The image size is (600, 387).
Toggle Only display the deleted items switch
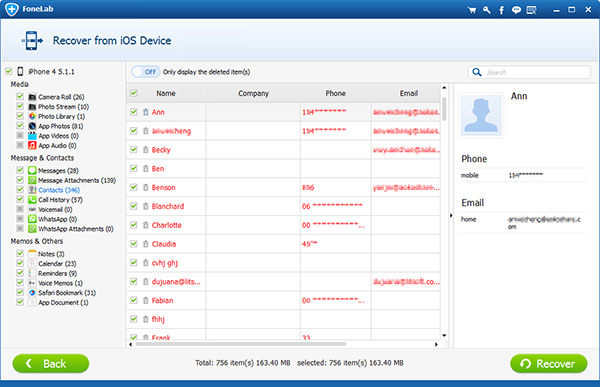(145, 72)
